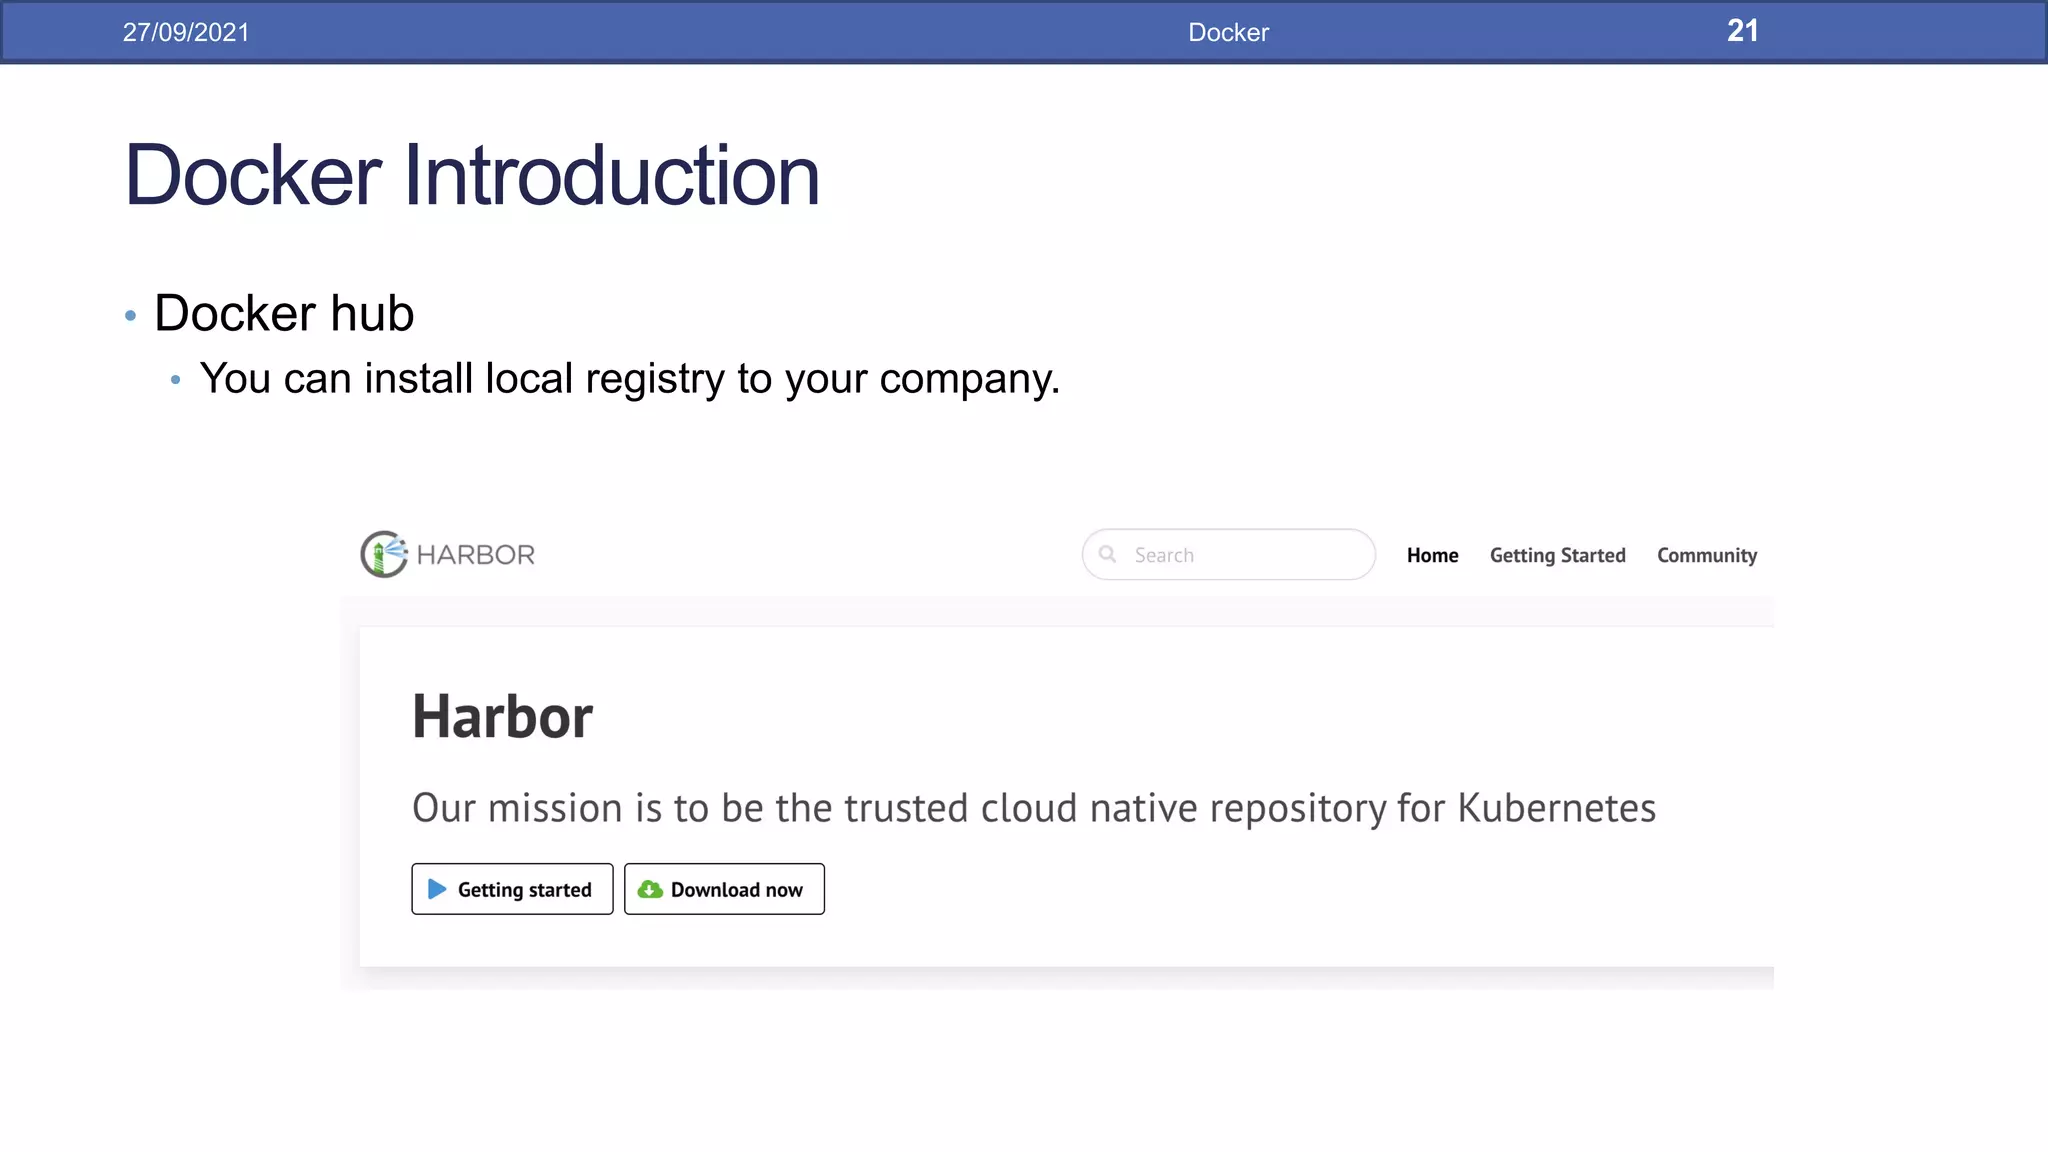Screen dimensions: 2048x1152
Task: Select the Docker Introduction slide title
Action: coord(472,176)
